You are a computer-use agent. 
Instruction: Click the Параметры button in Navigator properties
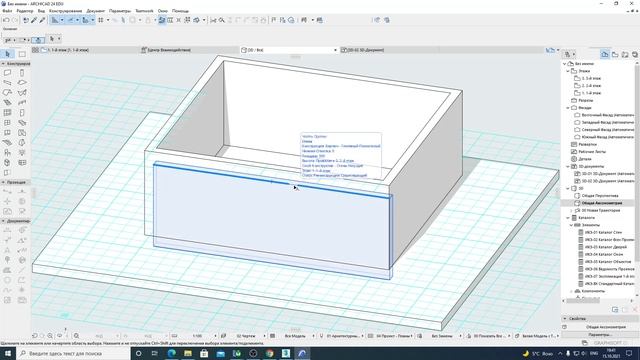[599, 335]
